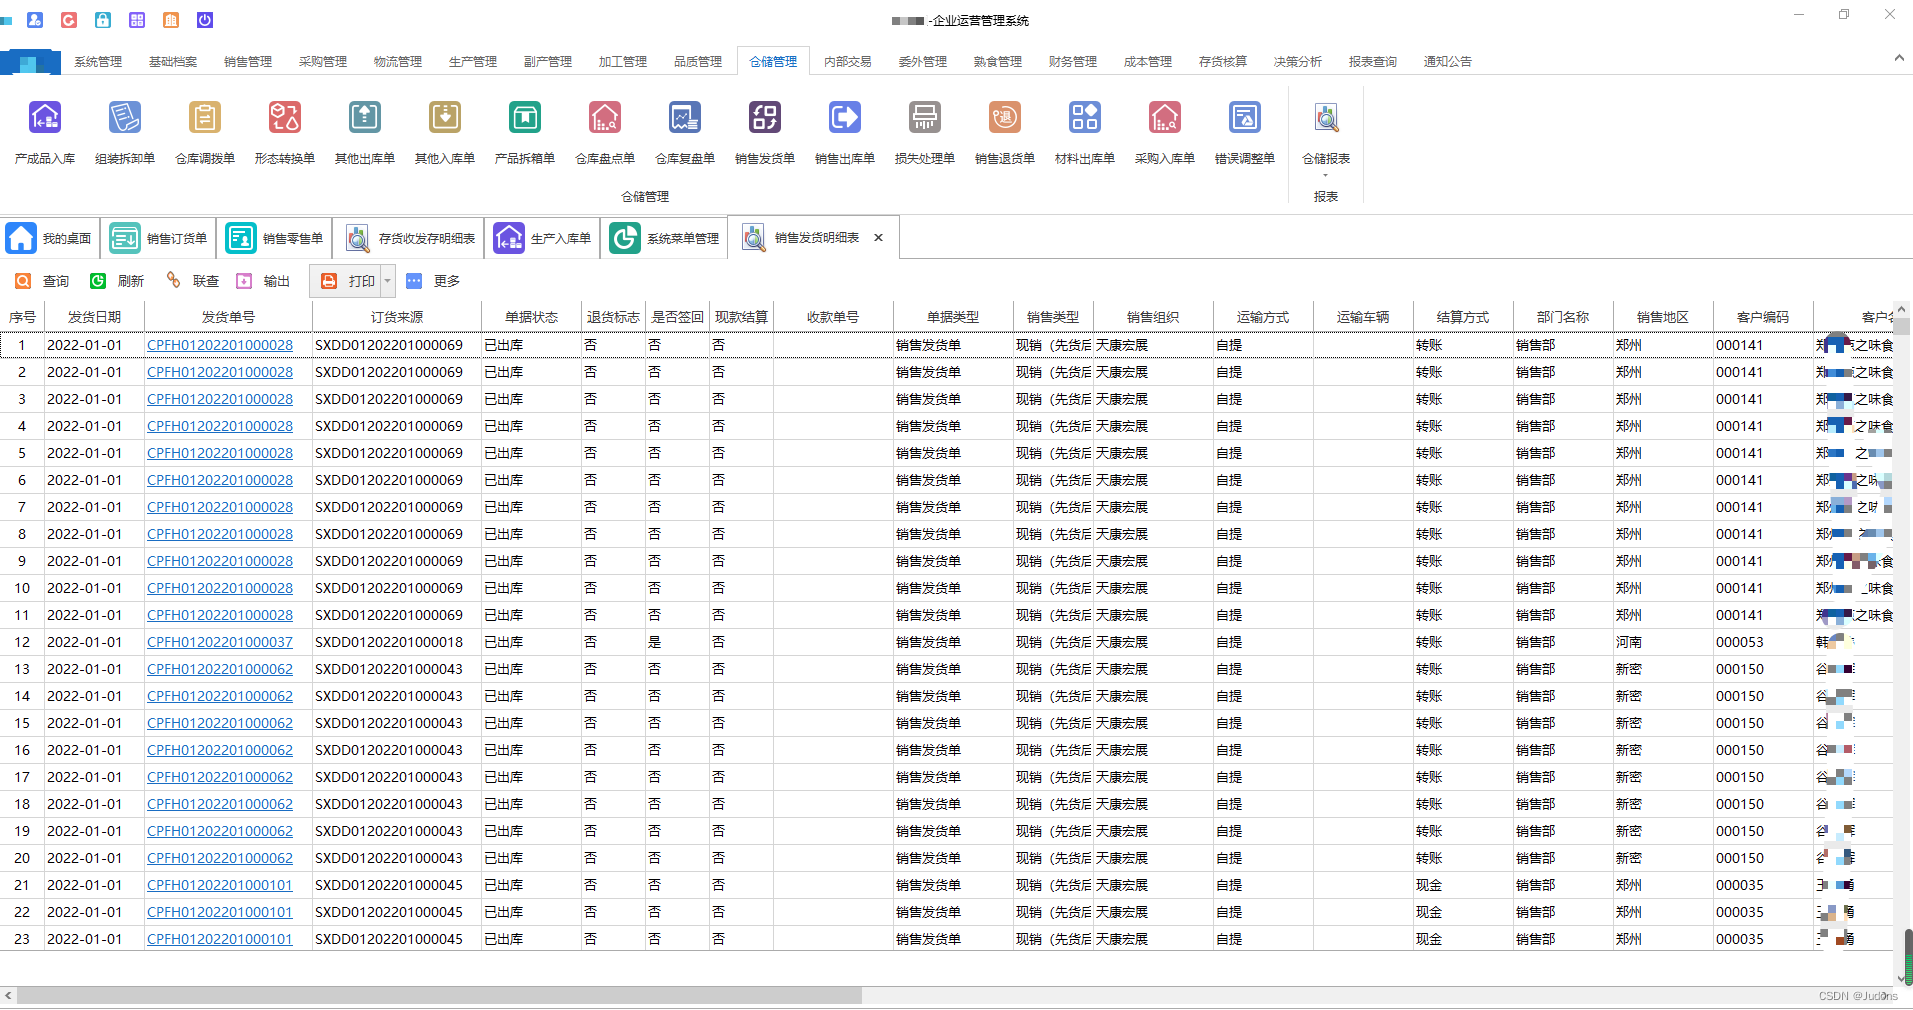Close the 销售发货明细表 tab
The height and width of the screenshot is (1010, 1913).
tap(878, 237)
